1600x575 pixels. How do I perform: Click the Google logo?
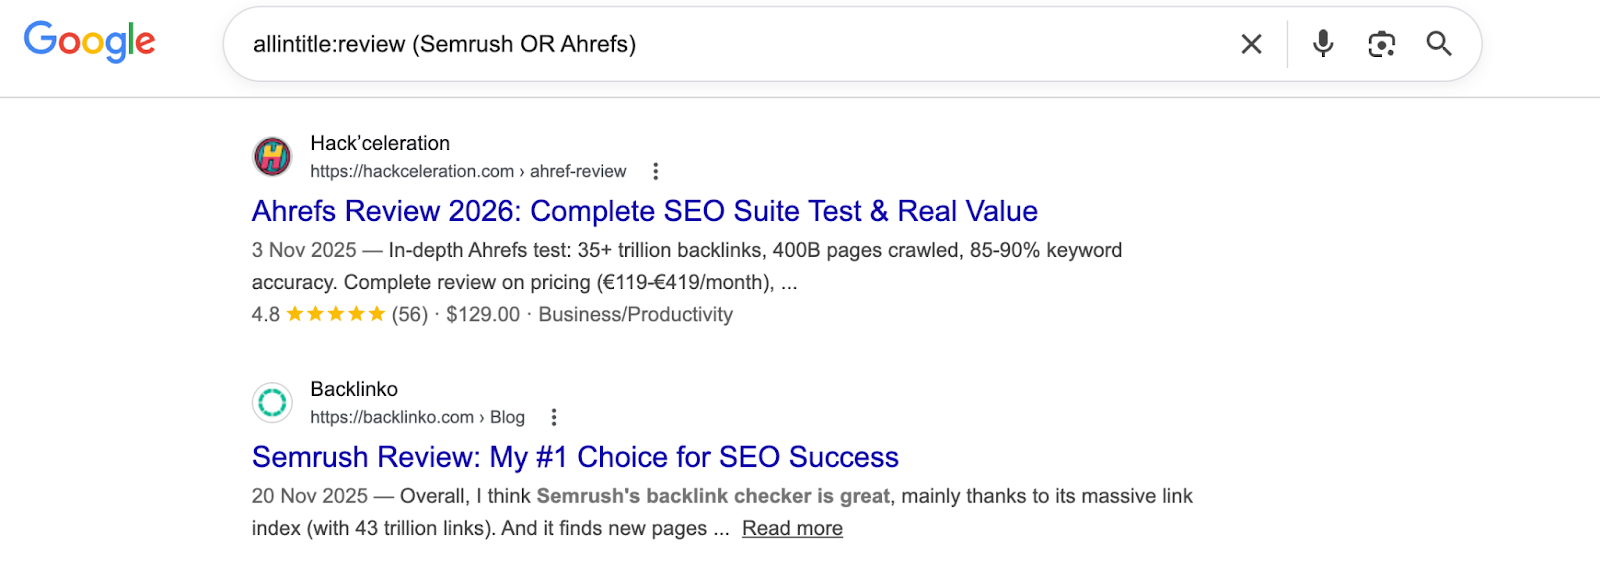tap(89, 41)
